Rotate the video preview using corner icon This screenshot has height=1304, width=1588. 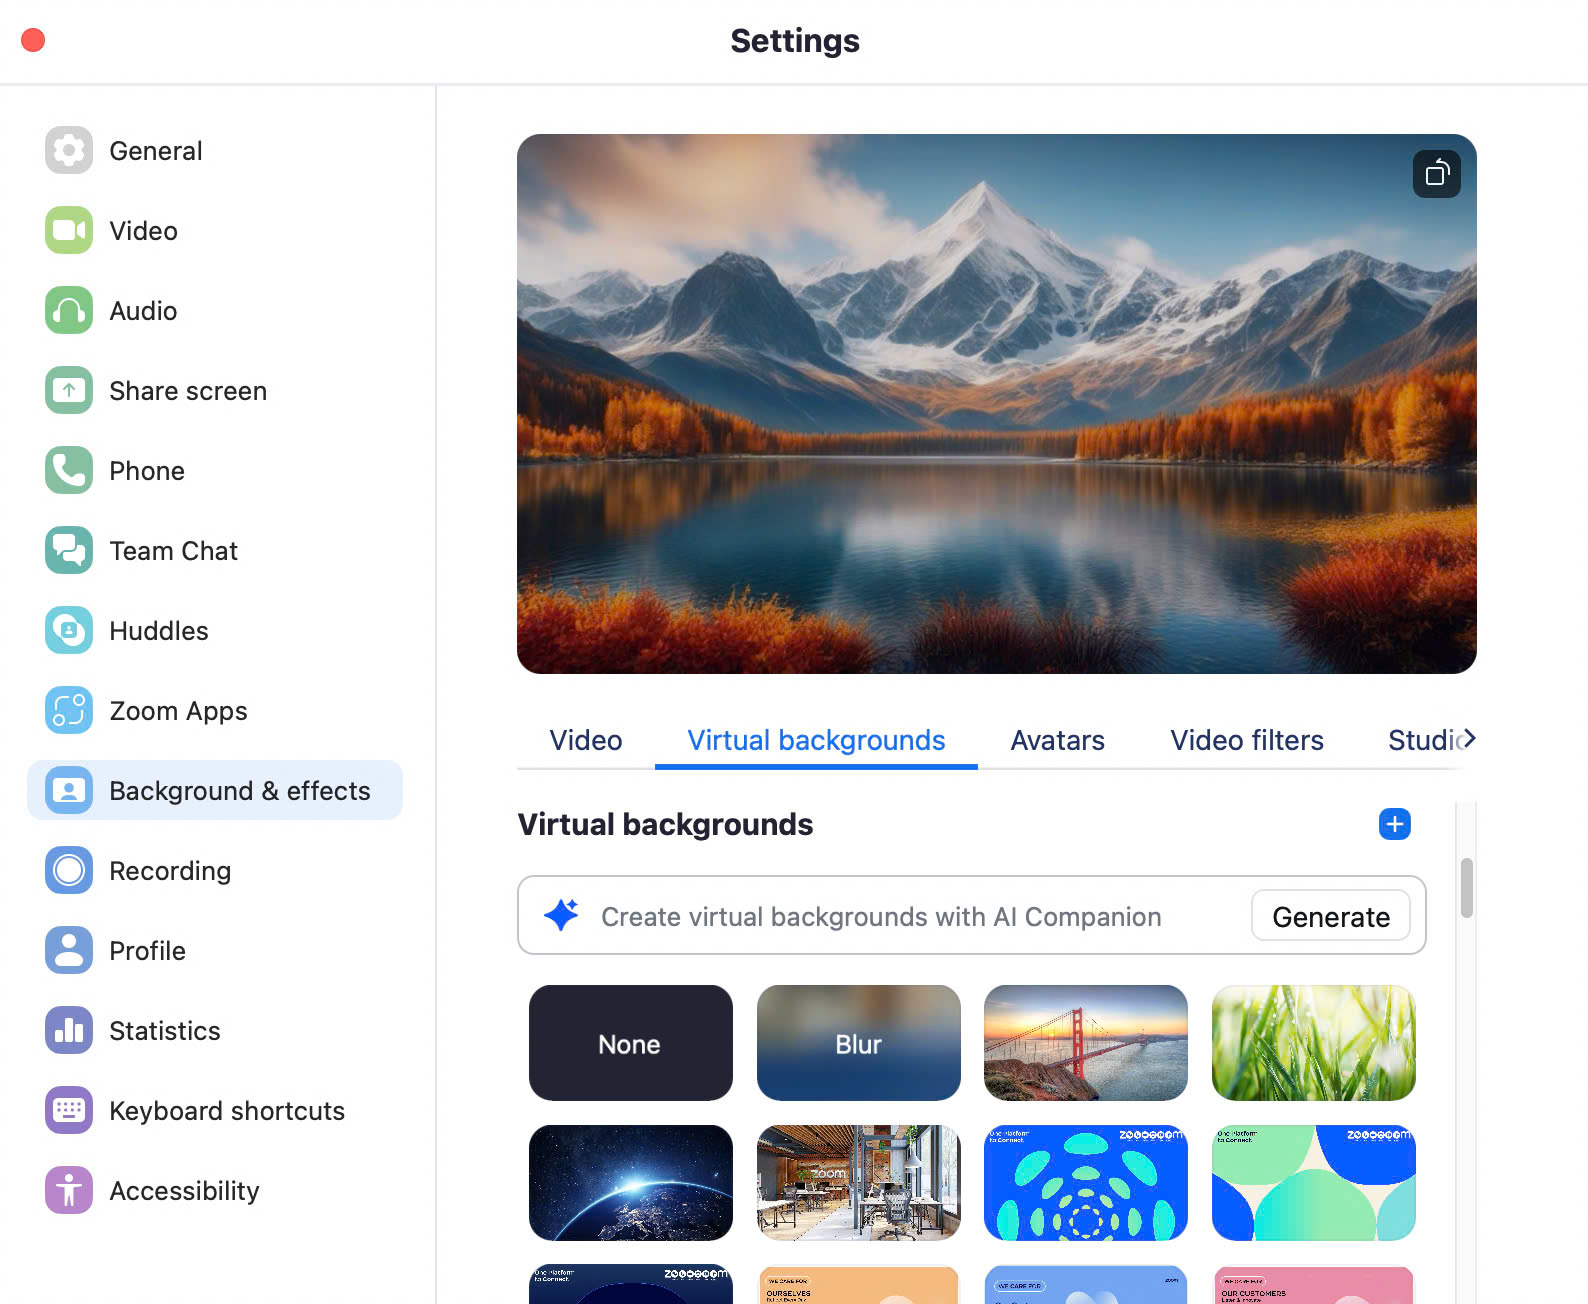(x=1436, y=174)
